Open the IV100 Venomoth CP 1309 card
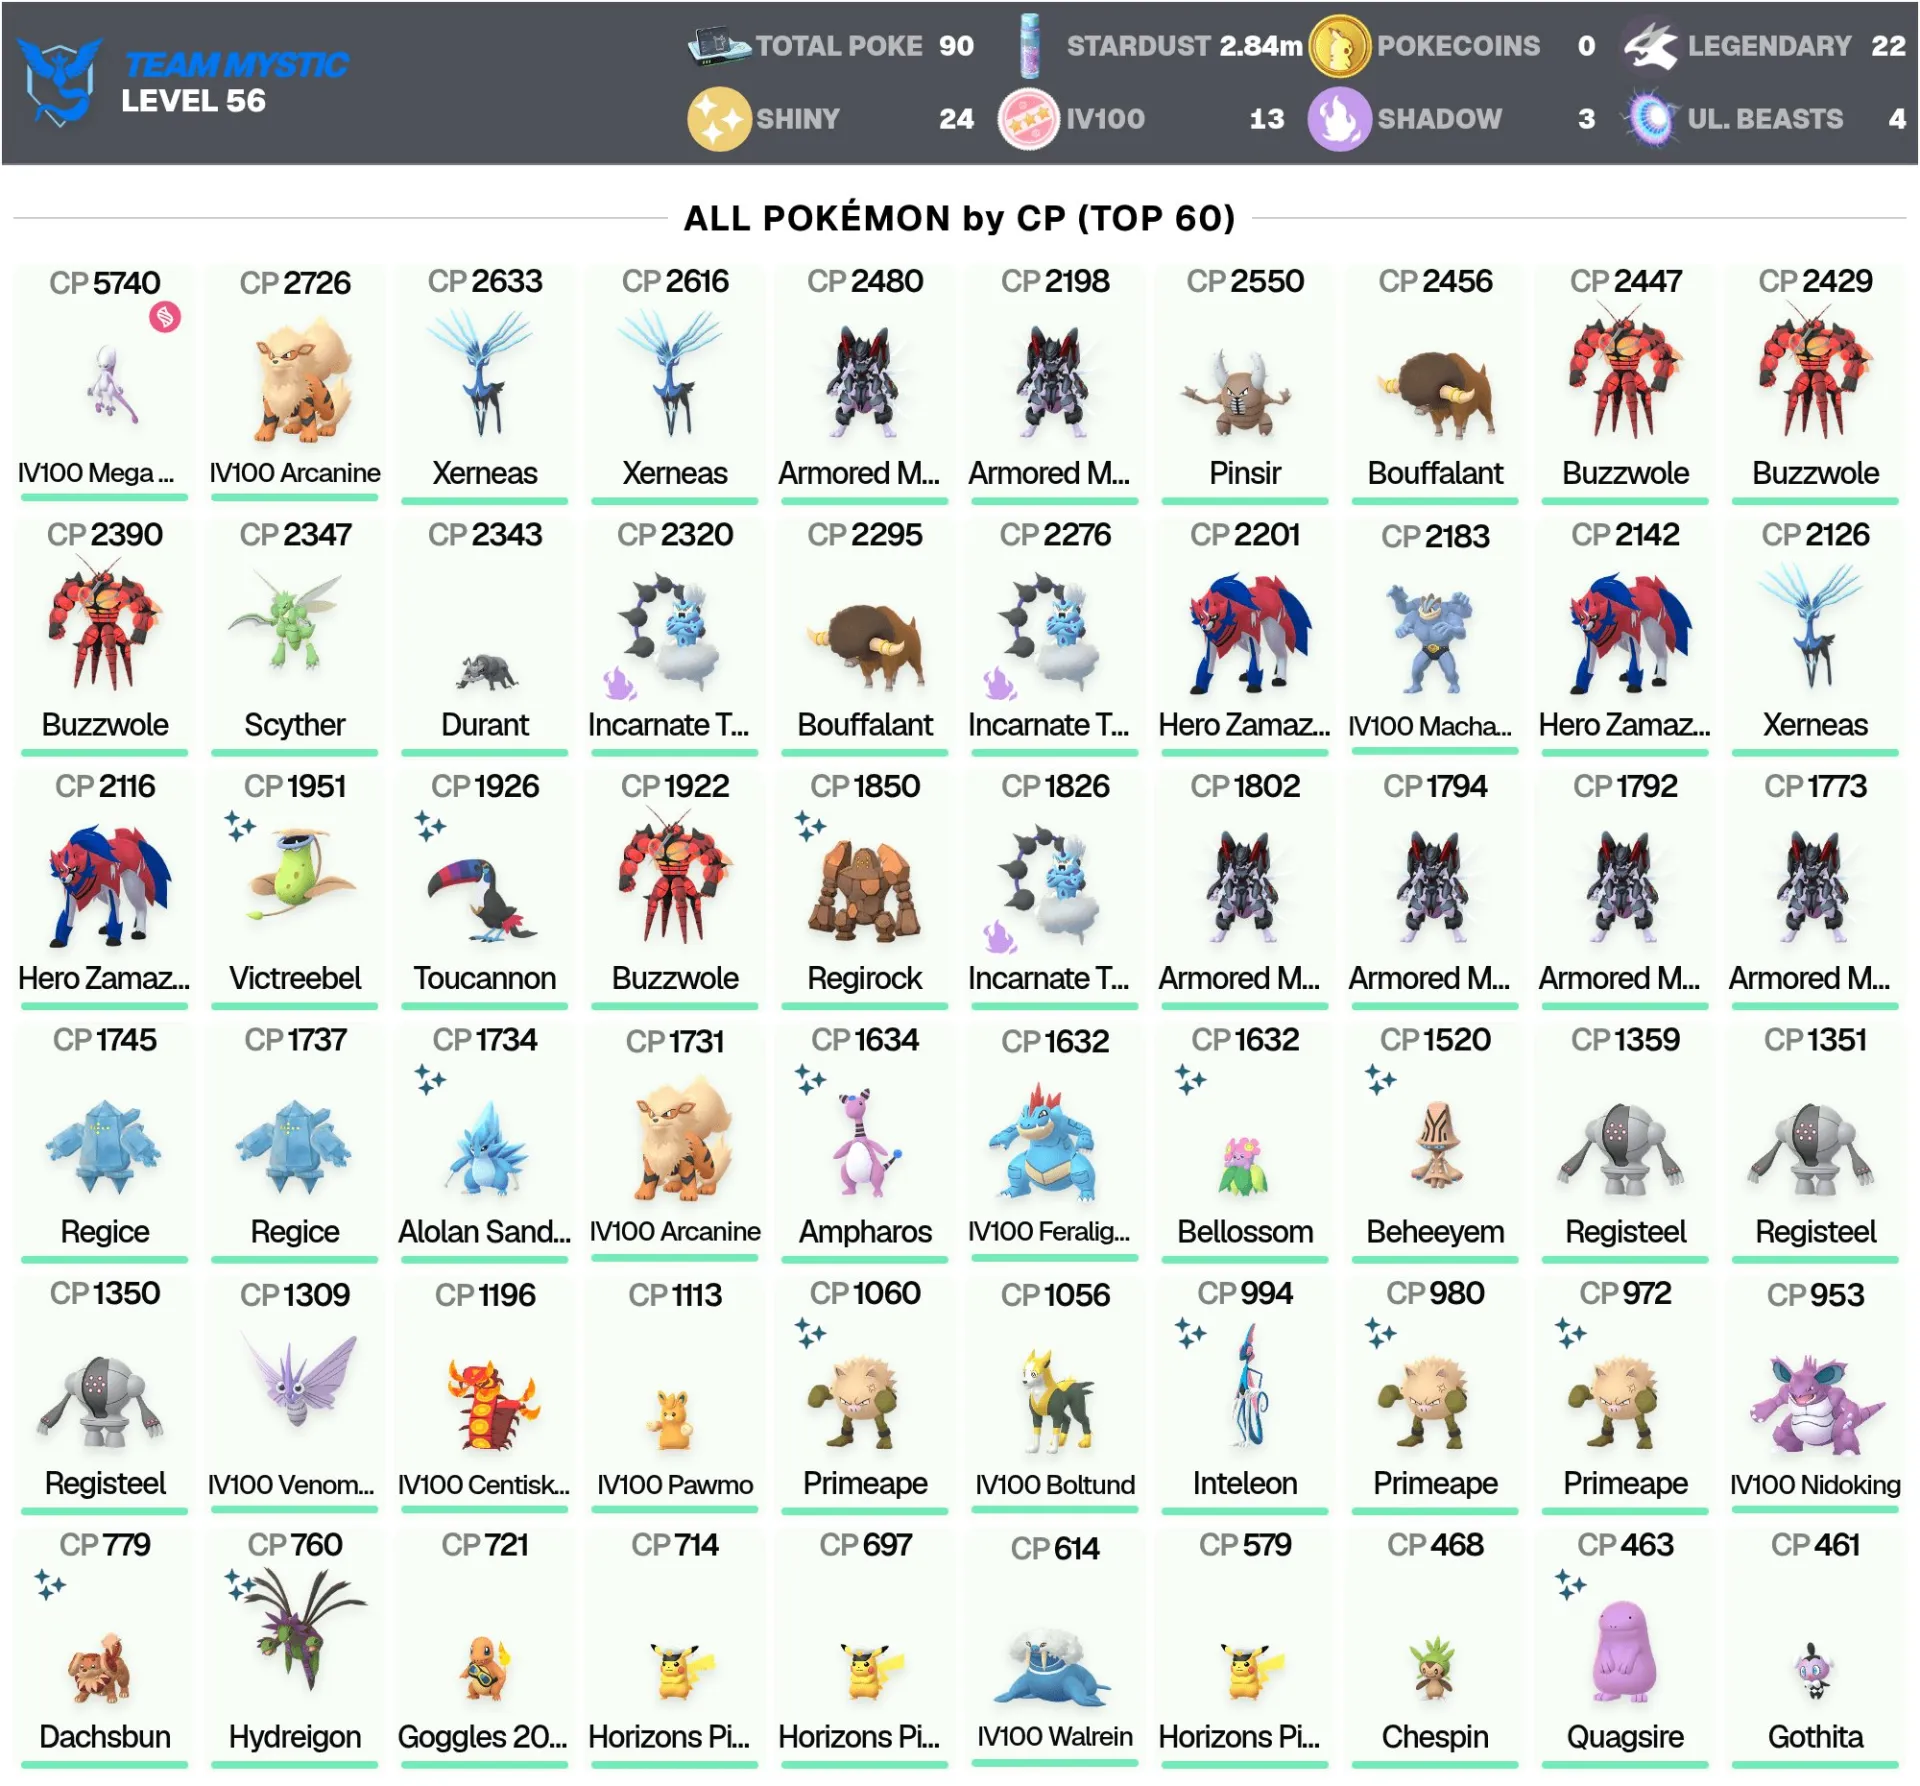This screenshot has width=1920, height=1786. tap(295, 1396)
